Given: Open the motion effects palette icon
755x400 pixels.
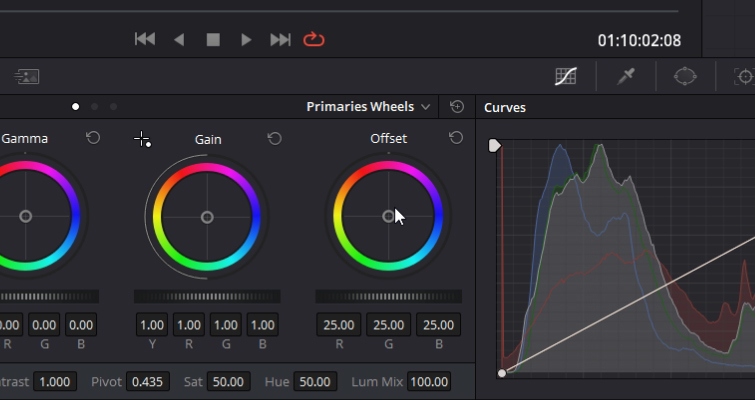Looking at the screenshot, I should pos(27,77).
